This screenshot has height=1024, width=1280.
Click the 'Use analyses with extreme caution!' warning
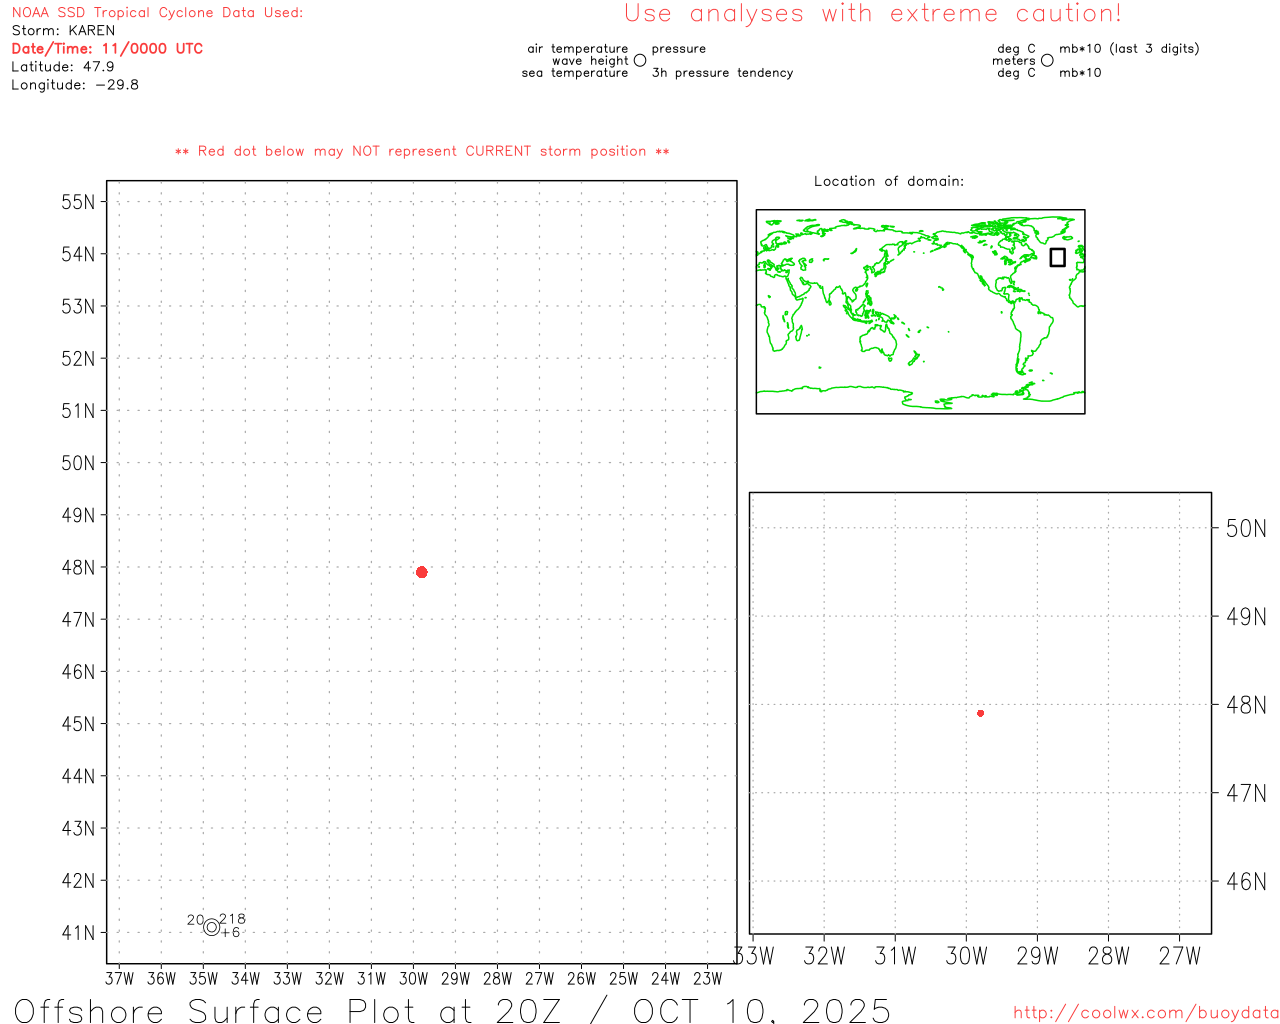873,14
